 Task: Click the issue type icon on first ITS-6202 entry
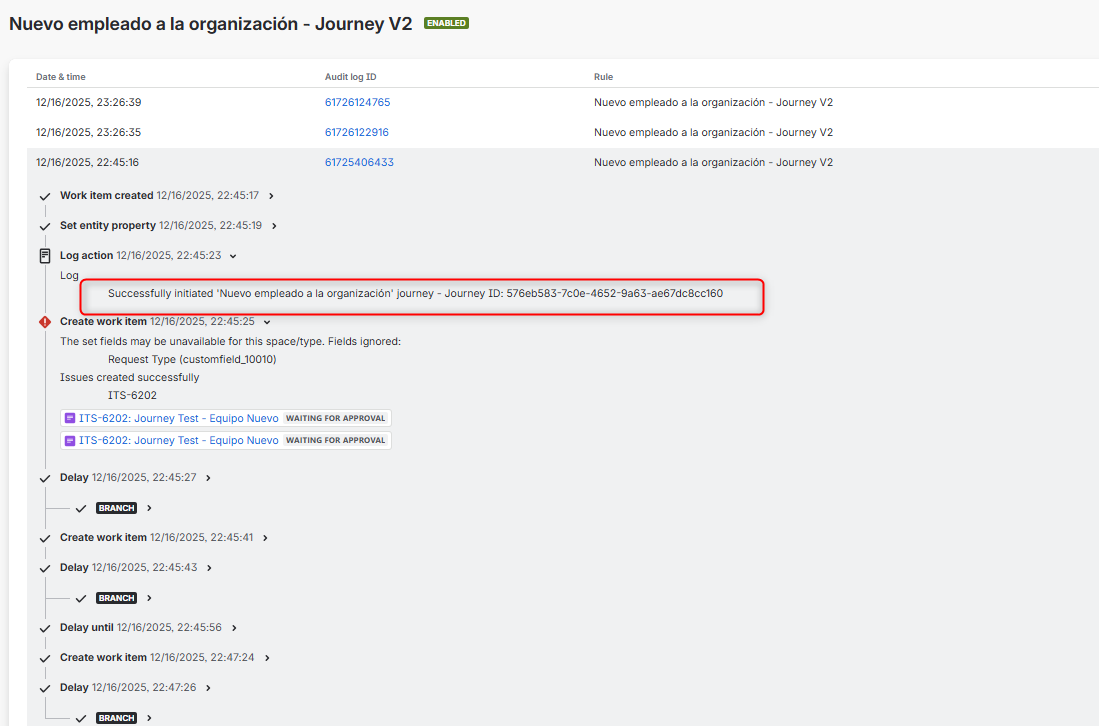pos(69,418)
